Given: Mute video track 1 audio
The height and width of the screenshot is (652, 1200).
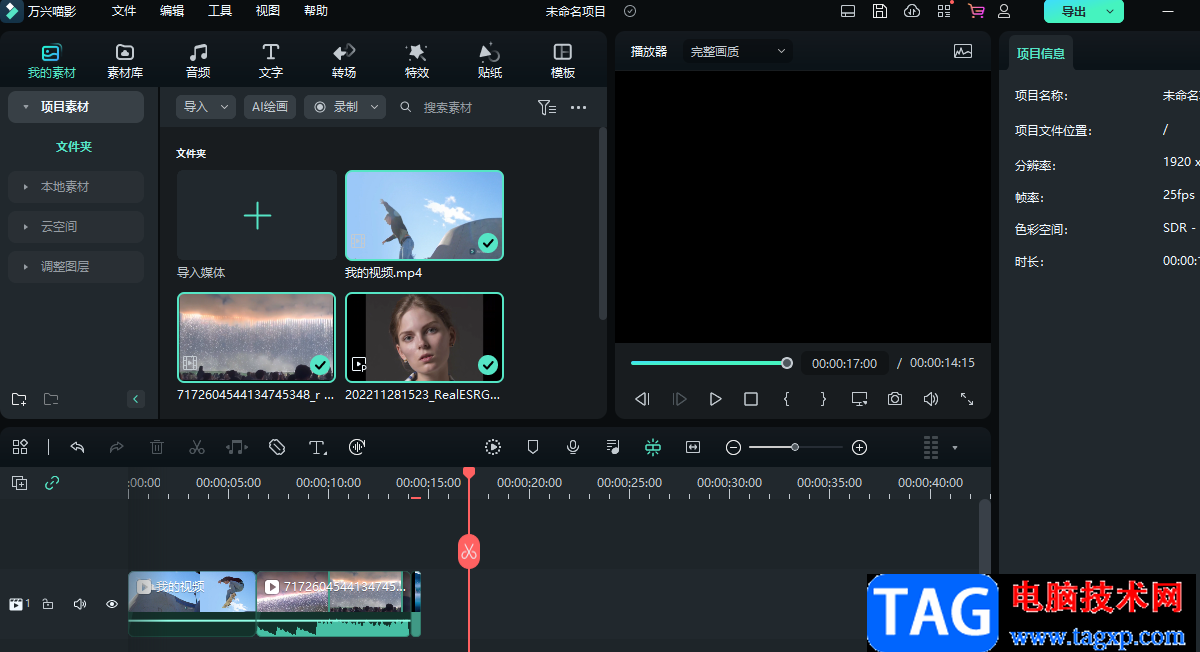Looking at the screenshot, I should coord(80,604).
